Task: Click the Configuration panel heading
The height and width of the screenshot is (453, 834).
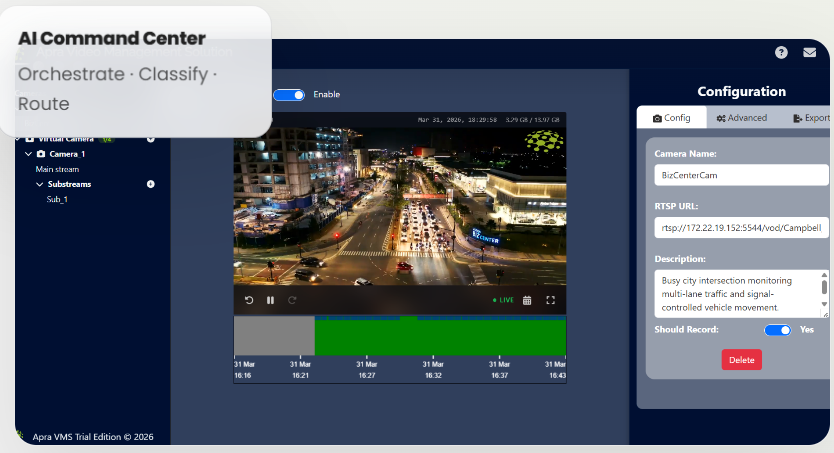Action: (741, 91)
